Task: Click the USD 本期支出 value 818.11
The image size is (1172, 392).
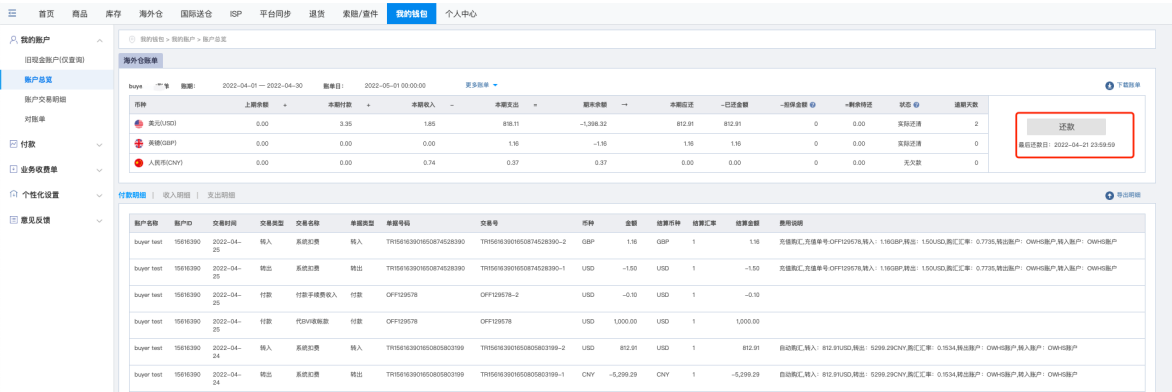Action: click(511, 123)
